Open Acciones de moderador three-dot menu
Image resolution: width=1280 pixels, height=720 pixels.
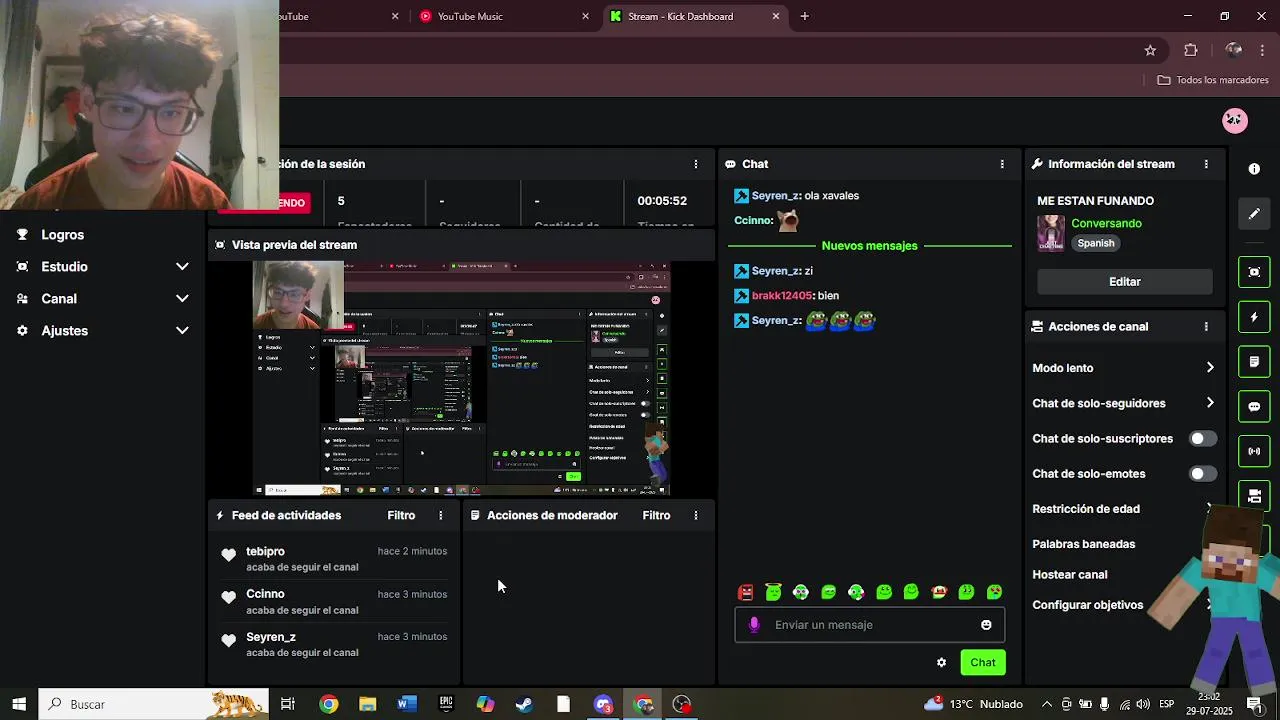[x=696, y=515]
